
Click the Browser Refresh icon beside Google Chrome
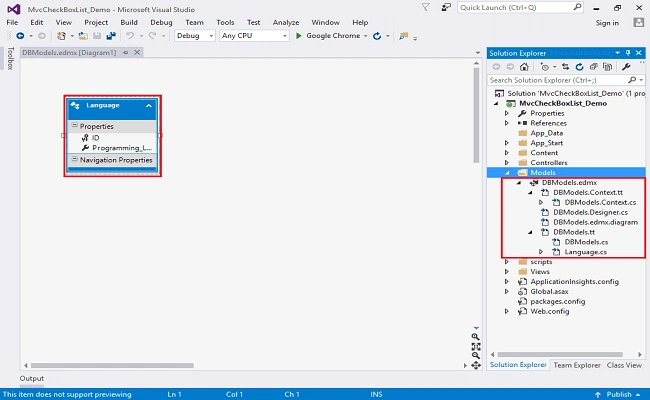(377, 36)
